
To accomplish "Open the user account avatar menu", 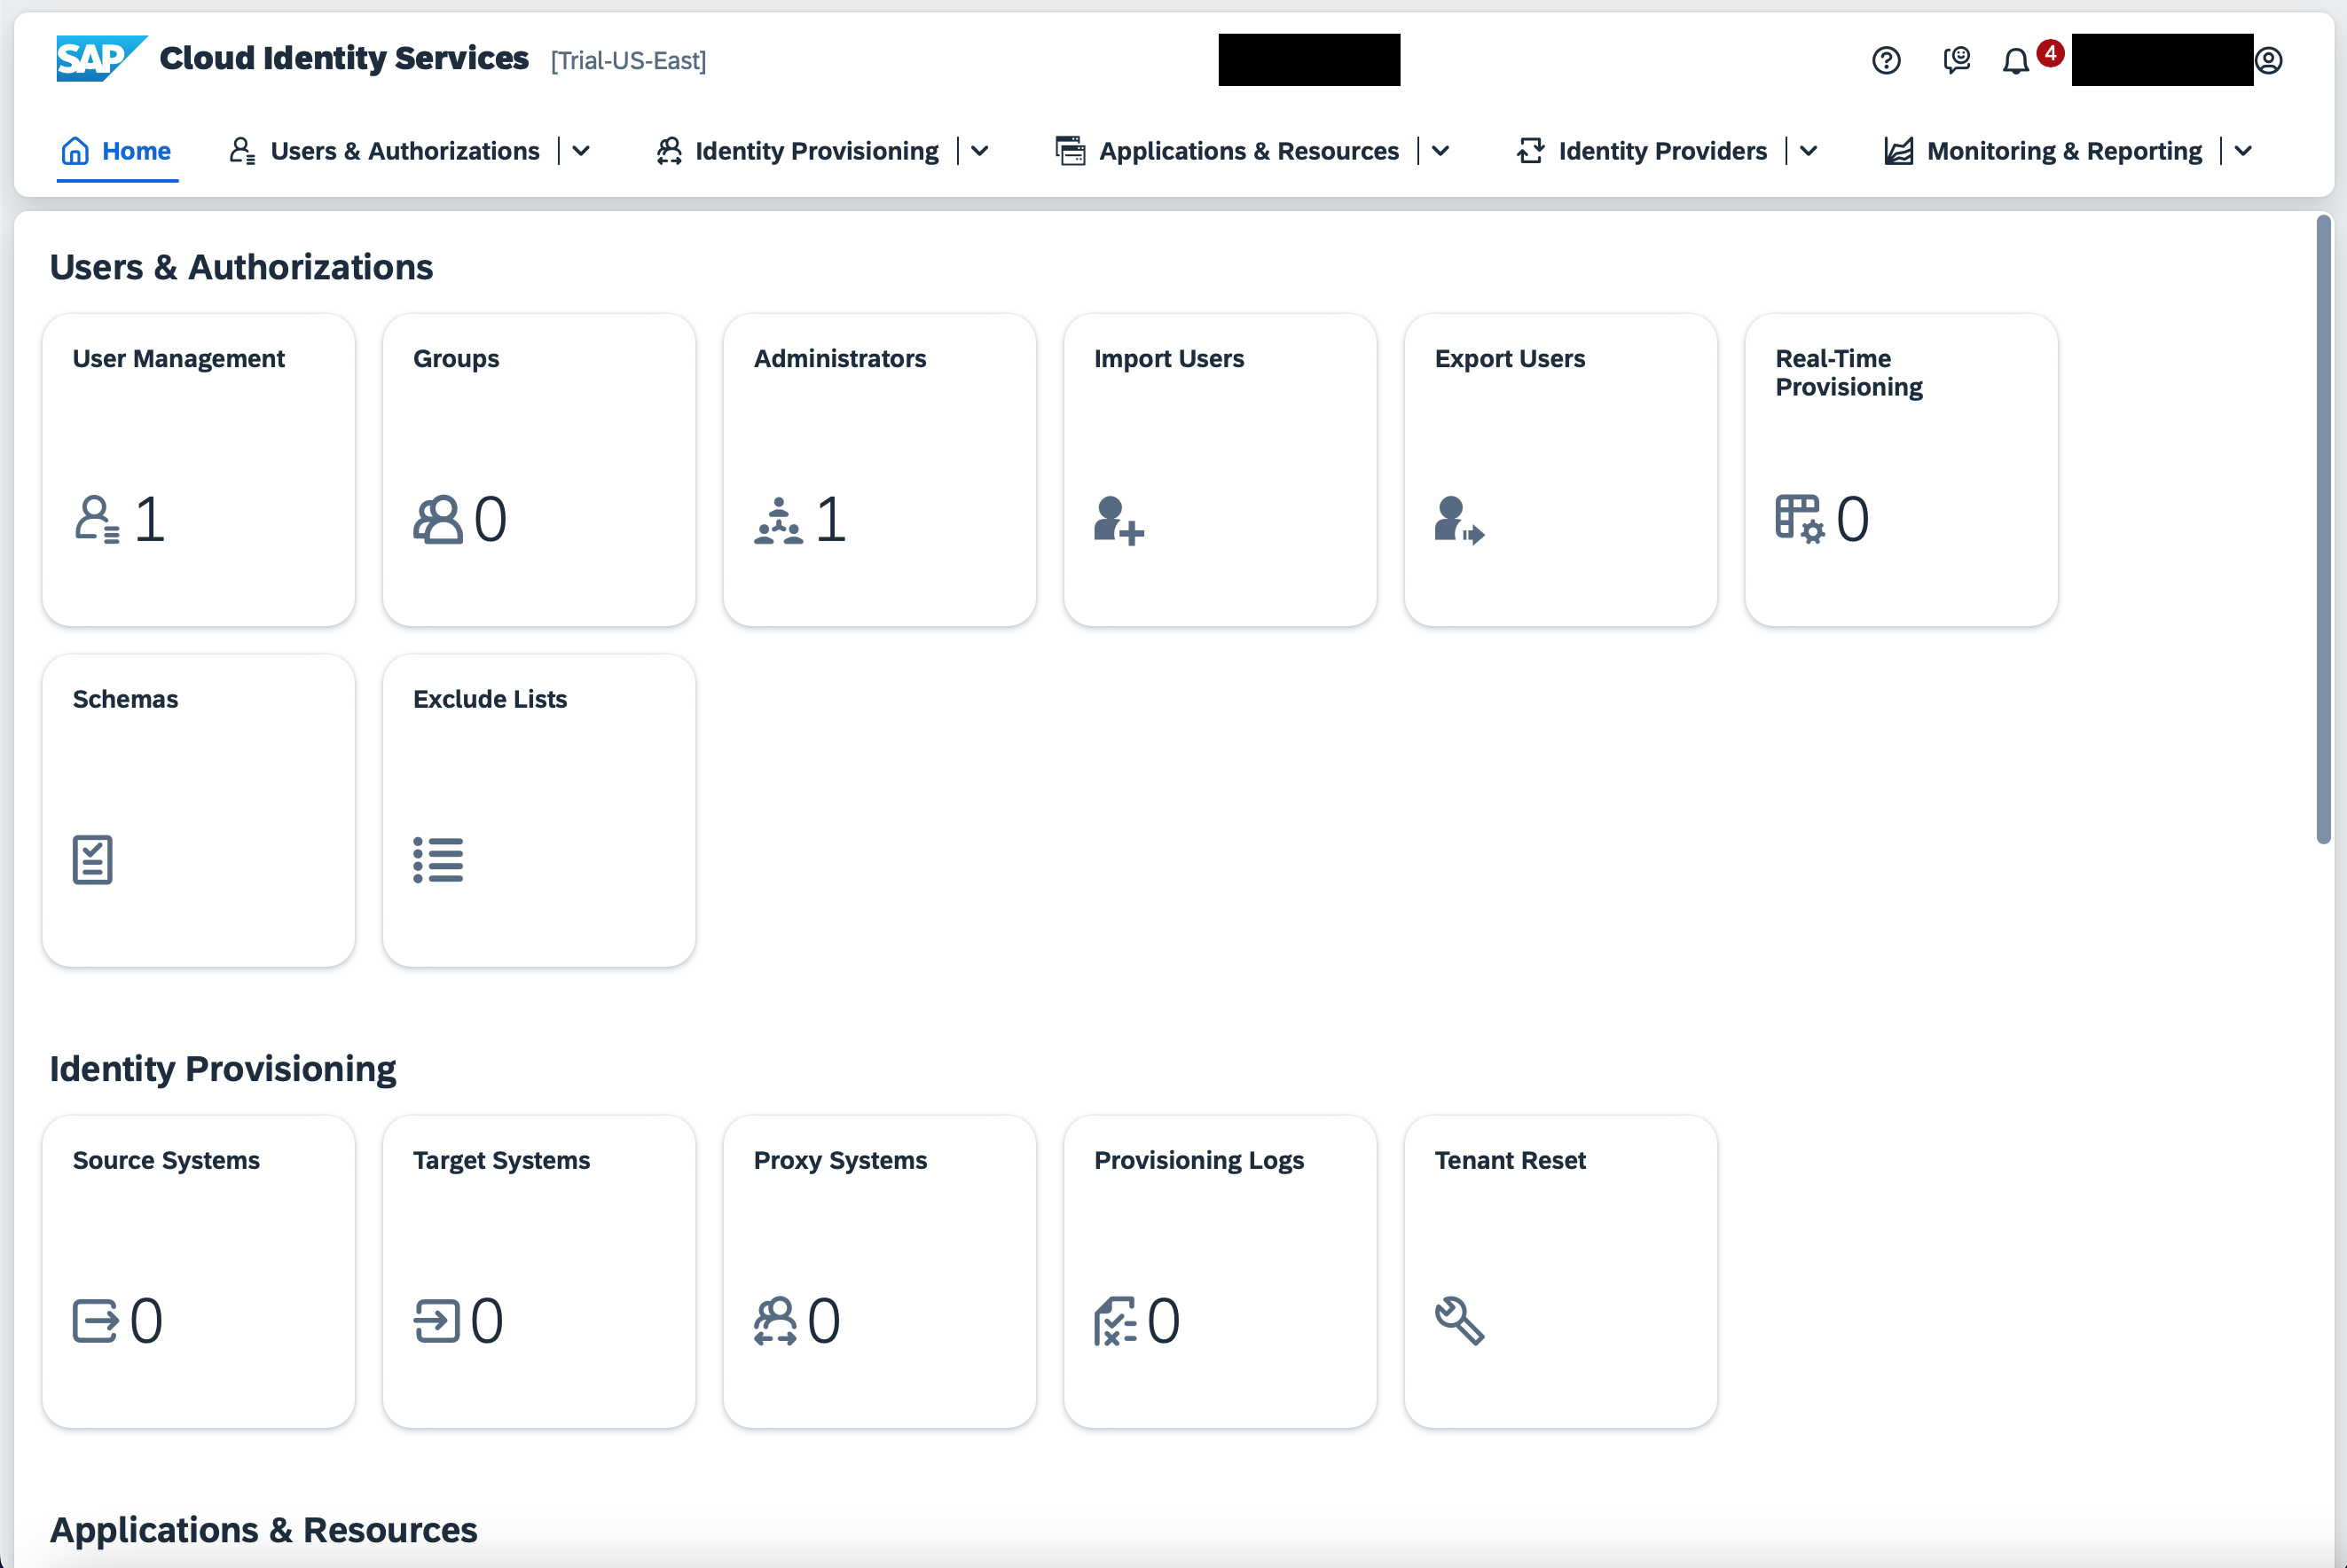I will [2267, 61].
